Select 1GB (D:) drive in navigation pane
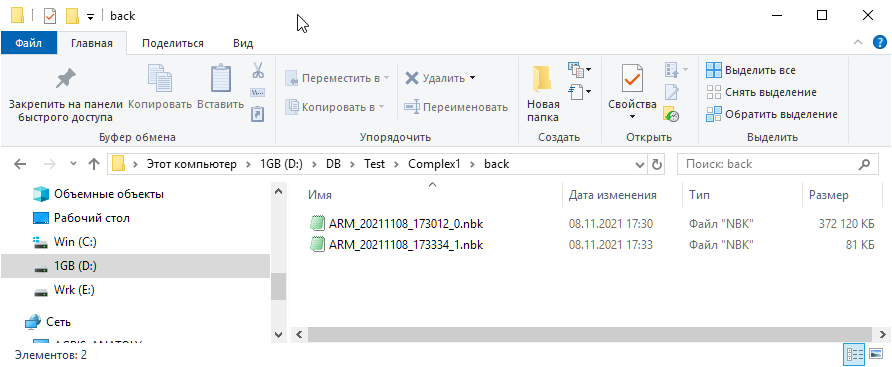 click(x=135, y=266)
